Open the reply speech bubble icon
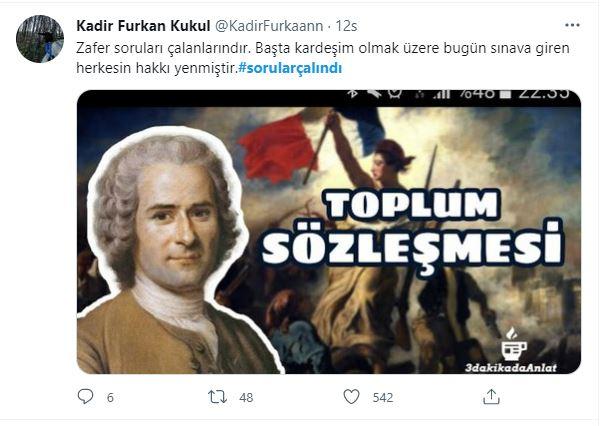 [85, 396]
